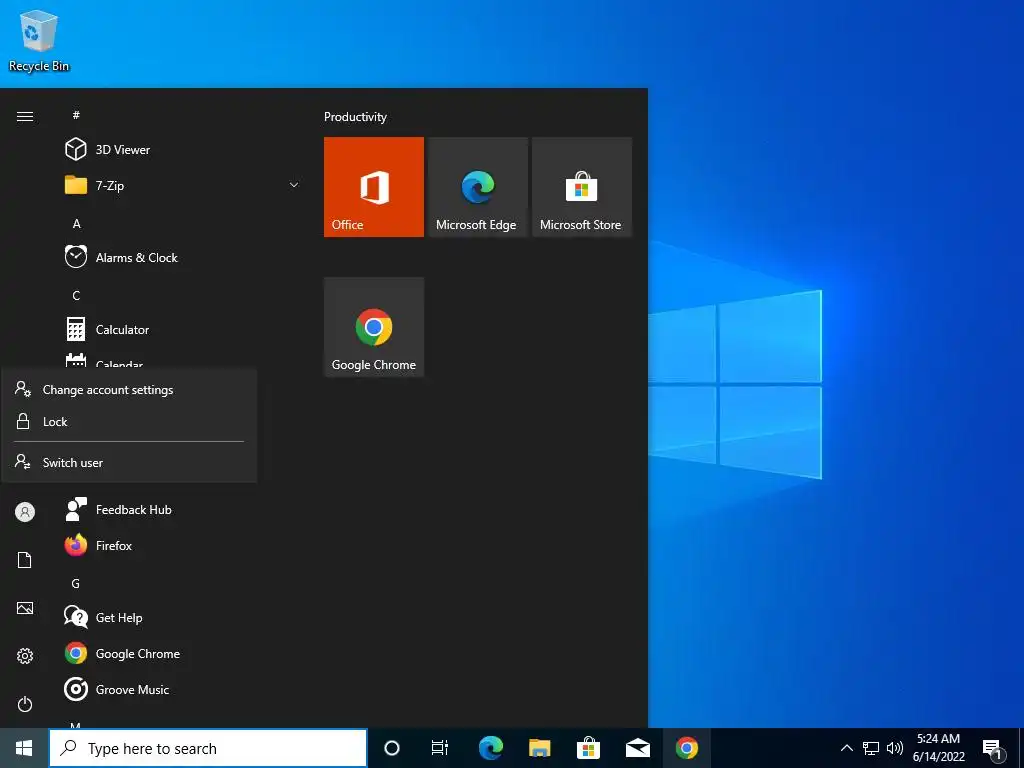This screenshot has height=768, width=1024.
Task: Open the Microsoft Edge tile
Action: click(477, 187)
